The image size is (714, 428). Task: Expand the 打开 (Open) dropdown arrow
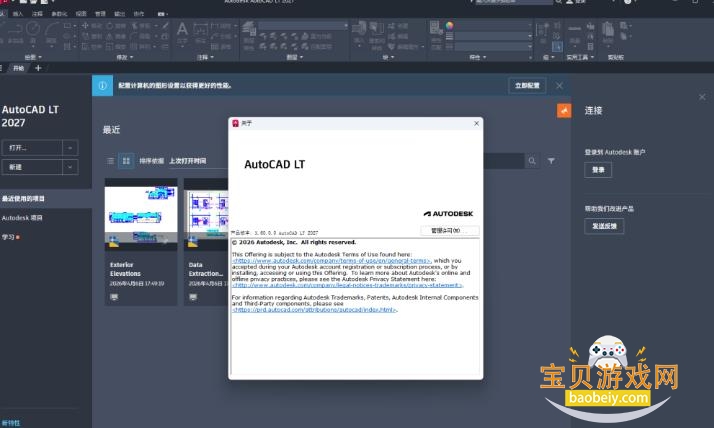70,148
